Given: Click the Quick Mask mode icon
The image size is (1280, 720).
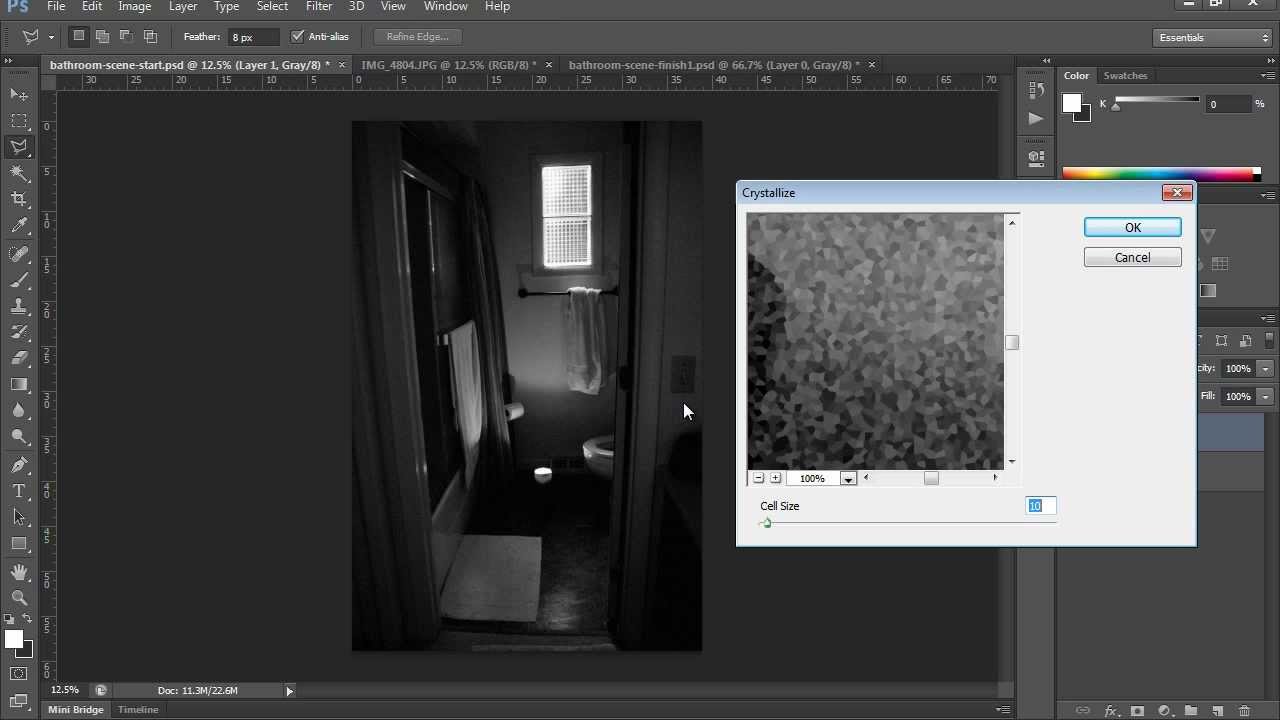Looking at the screenshot, I should pyautogui.click(x=19, y=674).
